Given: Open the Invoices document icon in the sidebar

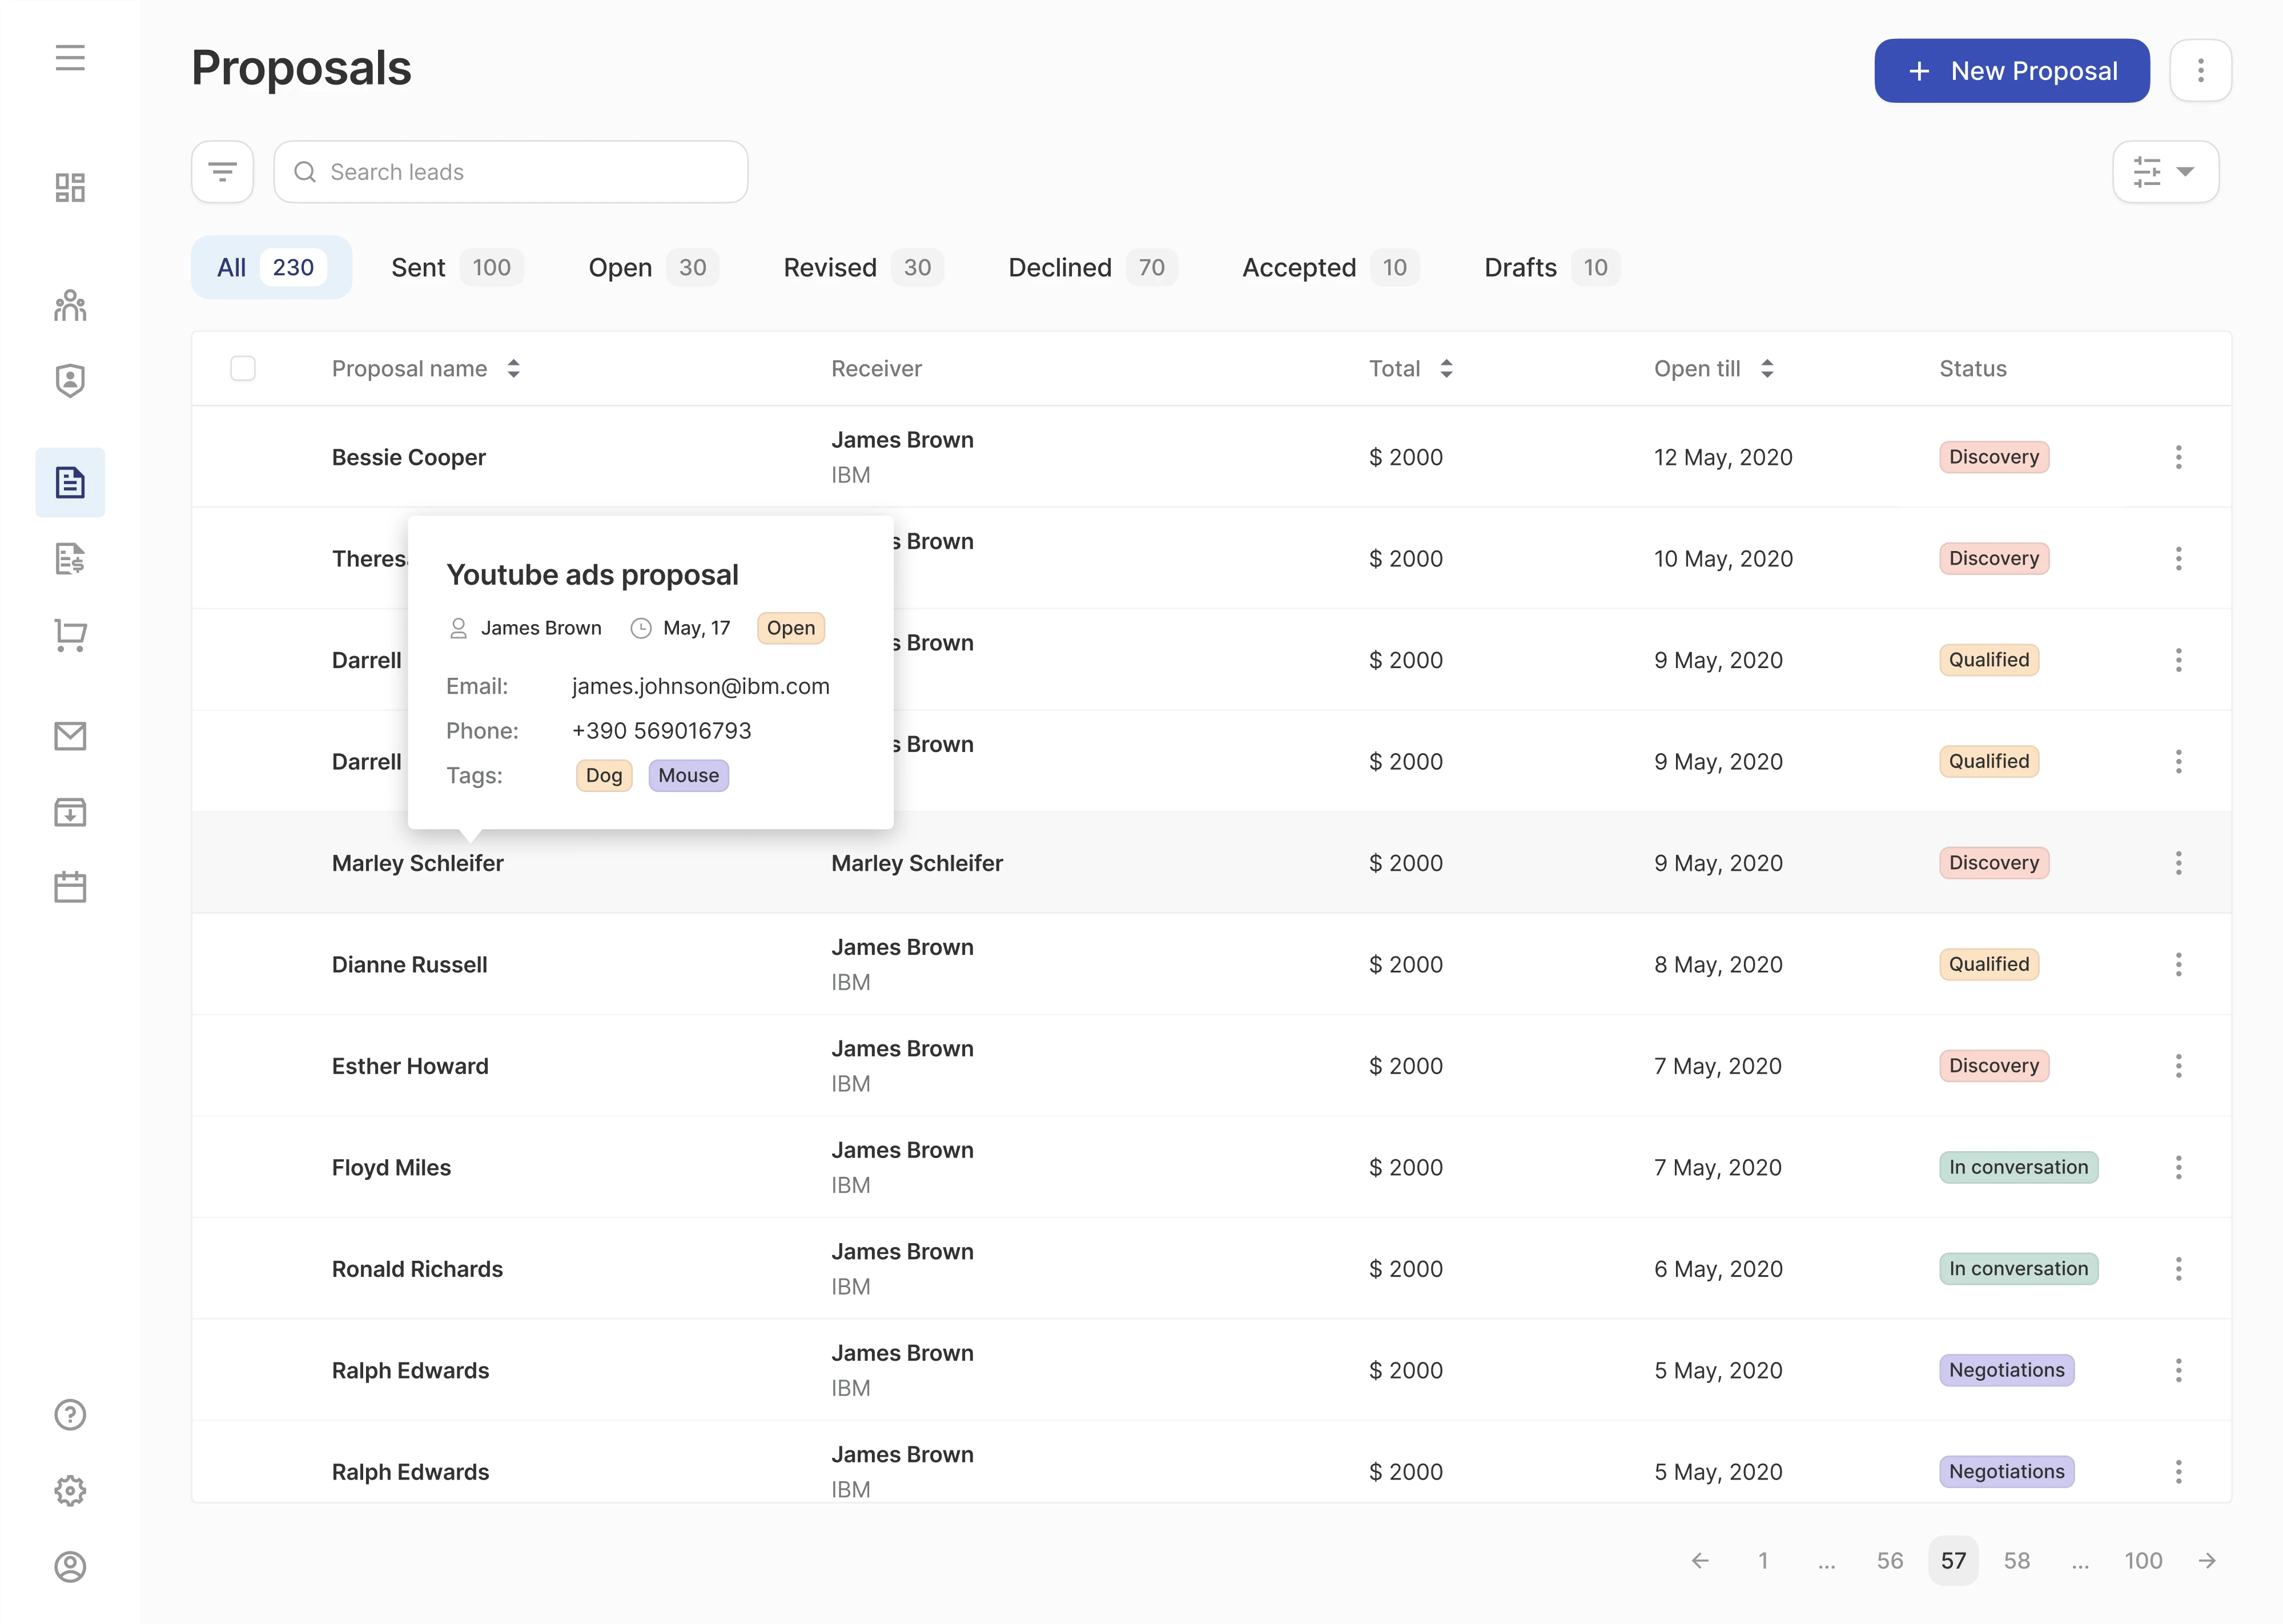Looking at the screenshot, I should (x=70, y=558).
